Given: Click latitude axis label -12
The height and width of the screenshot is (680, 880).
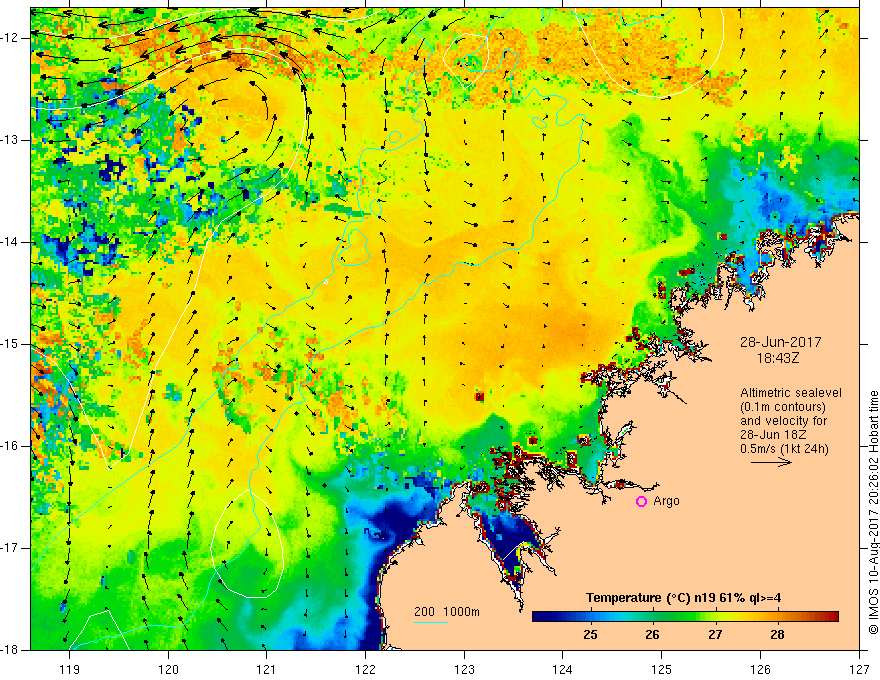Looking at the screenshot, I should [10, 38].
